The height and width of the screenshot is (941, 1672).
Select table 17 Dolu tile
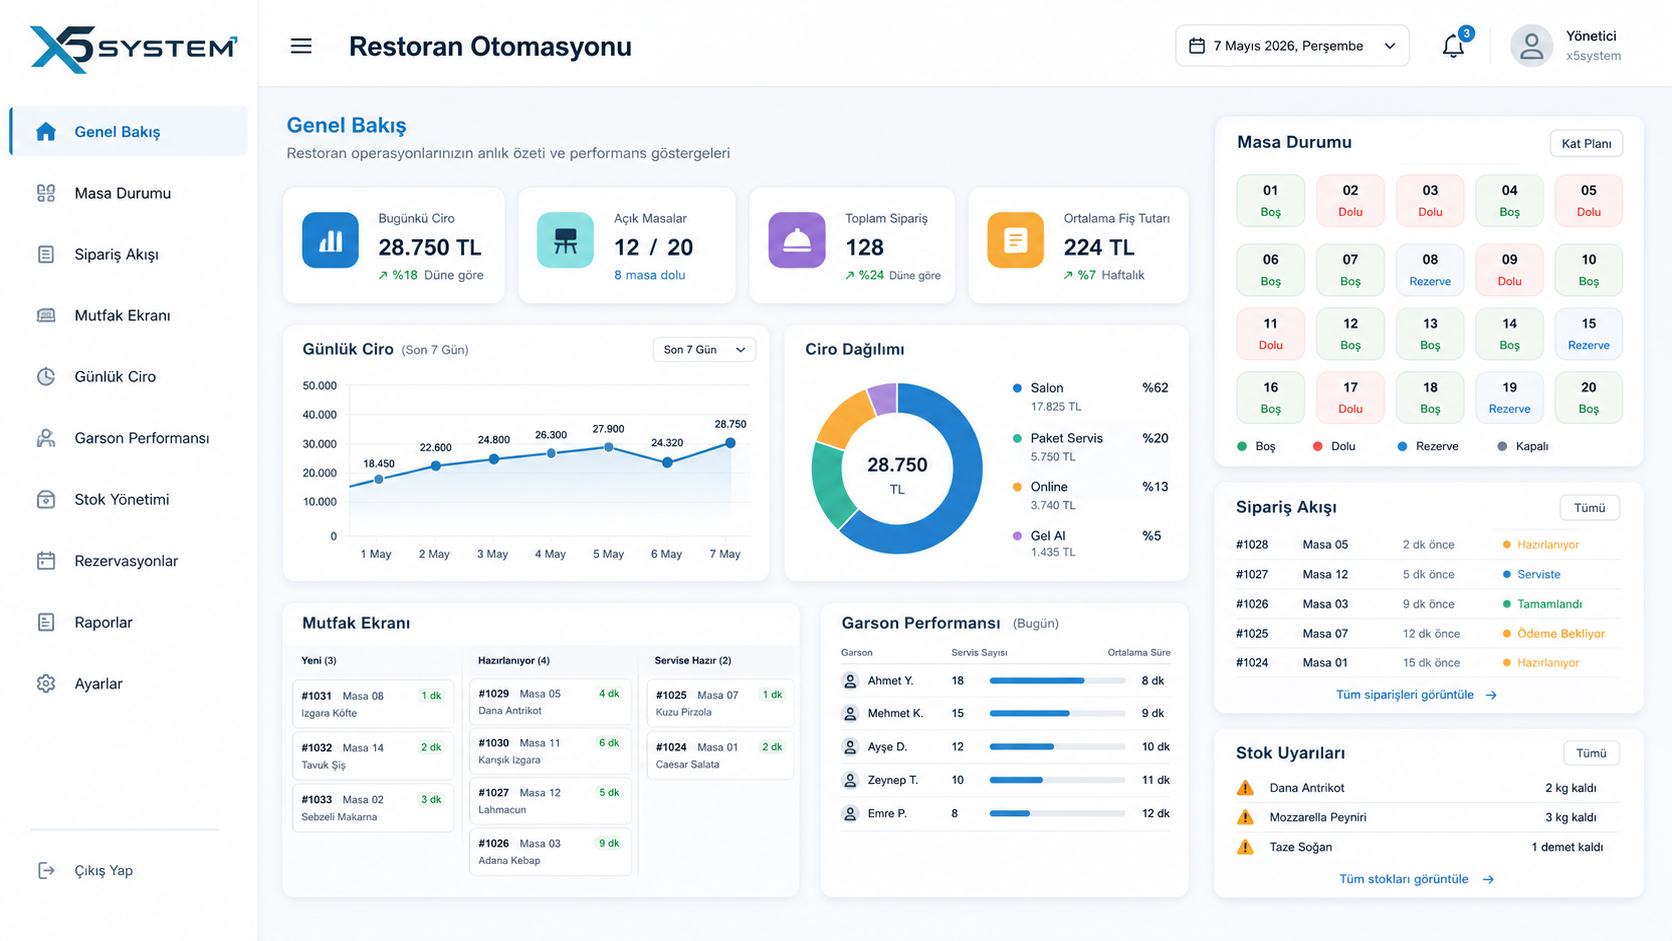[1350, 397]
